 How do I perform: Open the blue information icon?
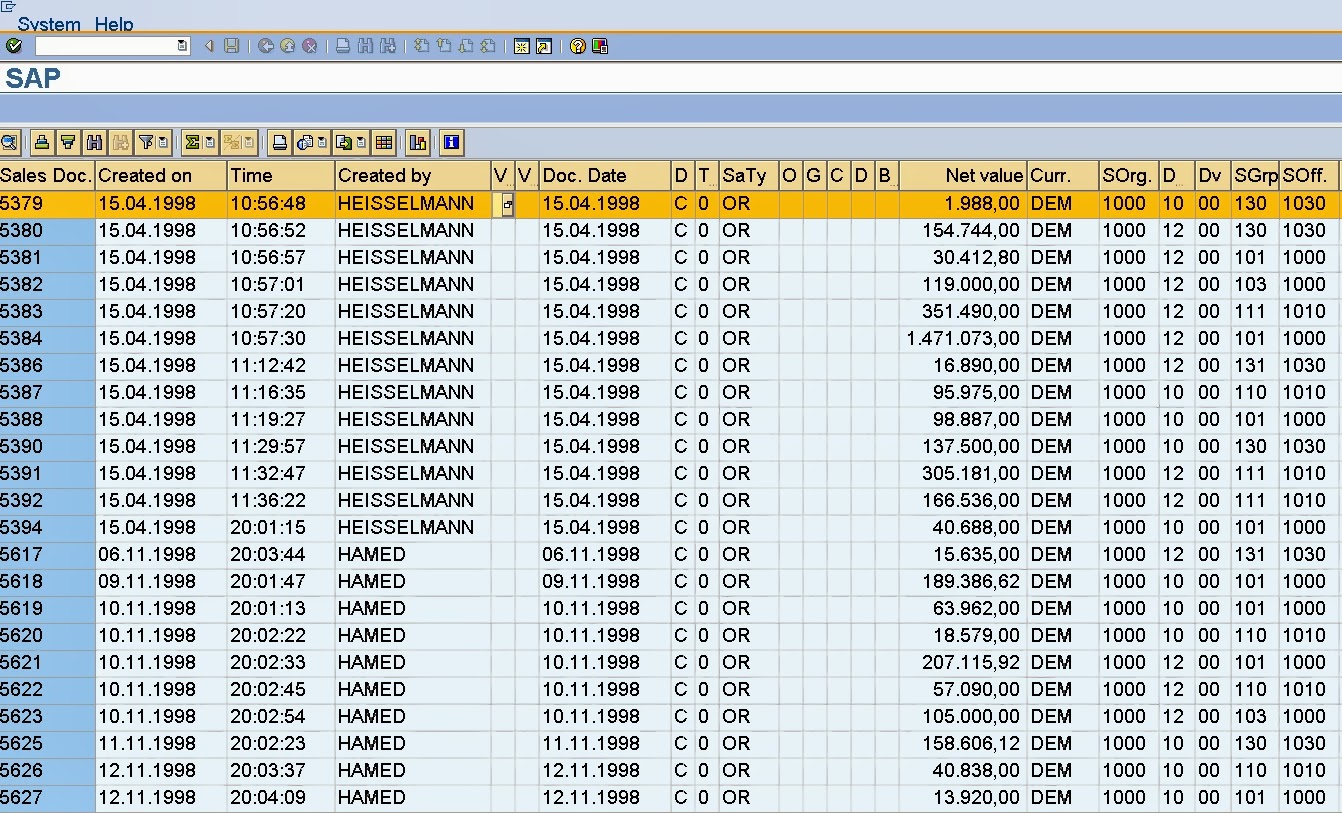click(451, 142)
